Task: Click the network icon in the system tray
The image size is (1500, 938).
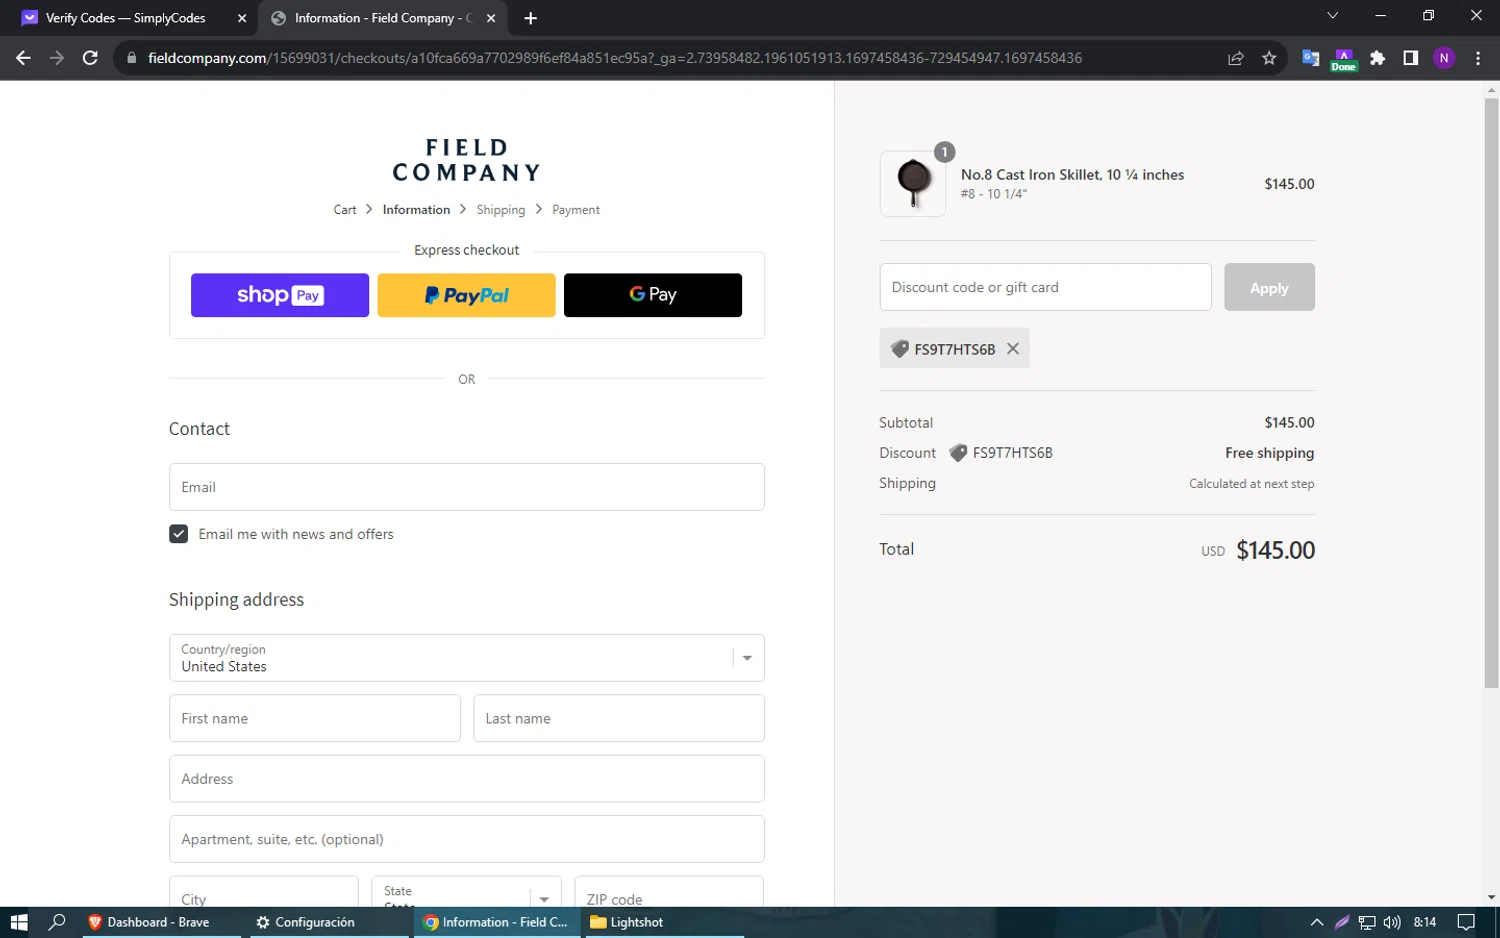Action: tap(1367, 922)
